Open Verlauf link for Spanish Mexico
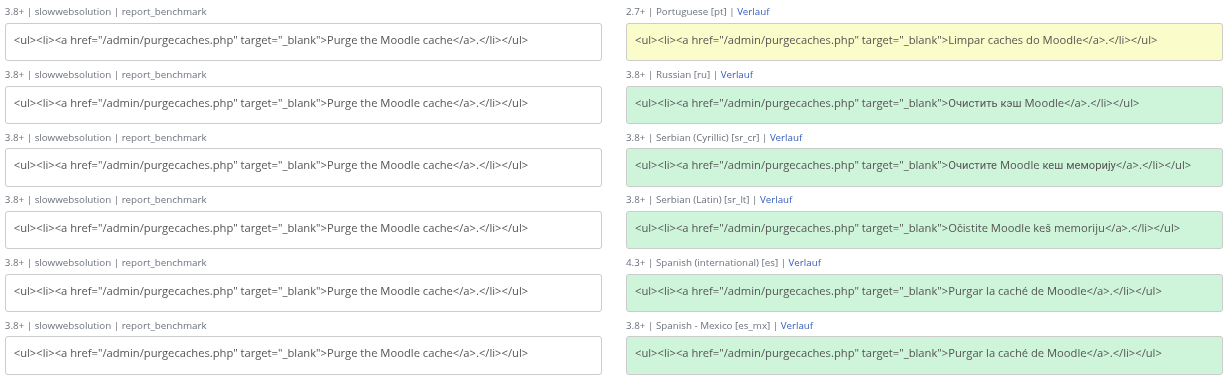 pos(797,326)
